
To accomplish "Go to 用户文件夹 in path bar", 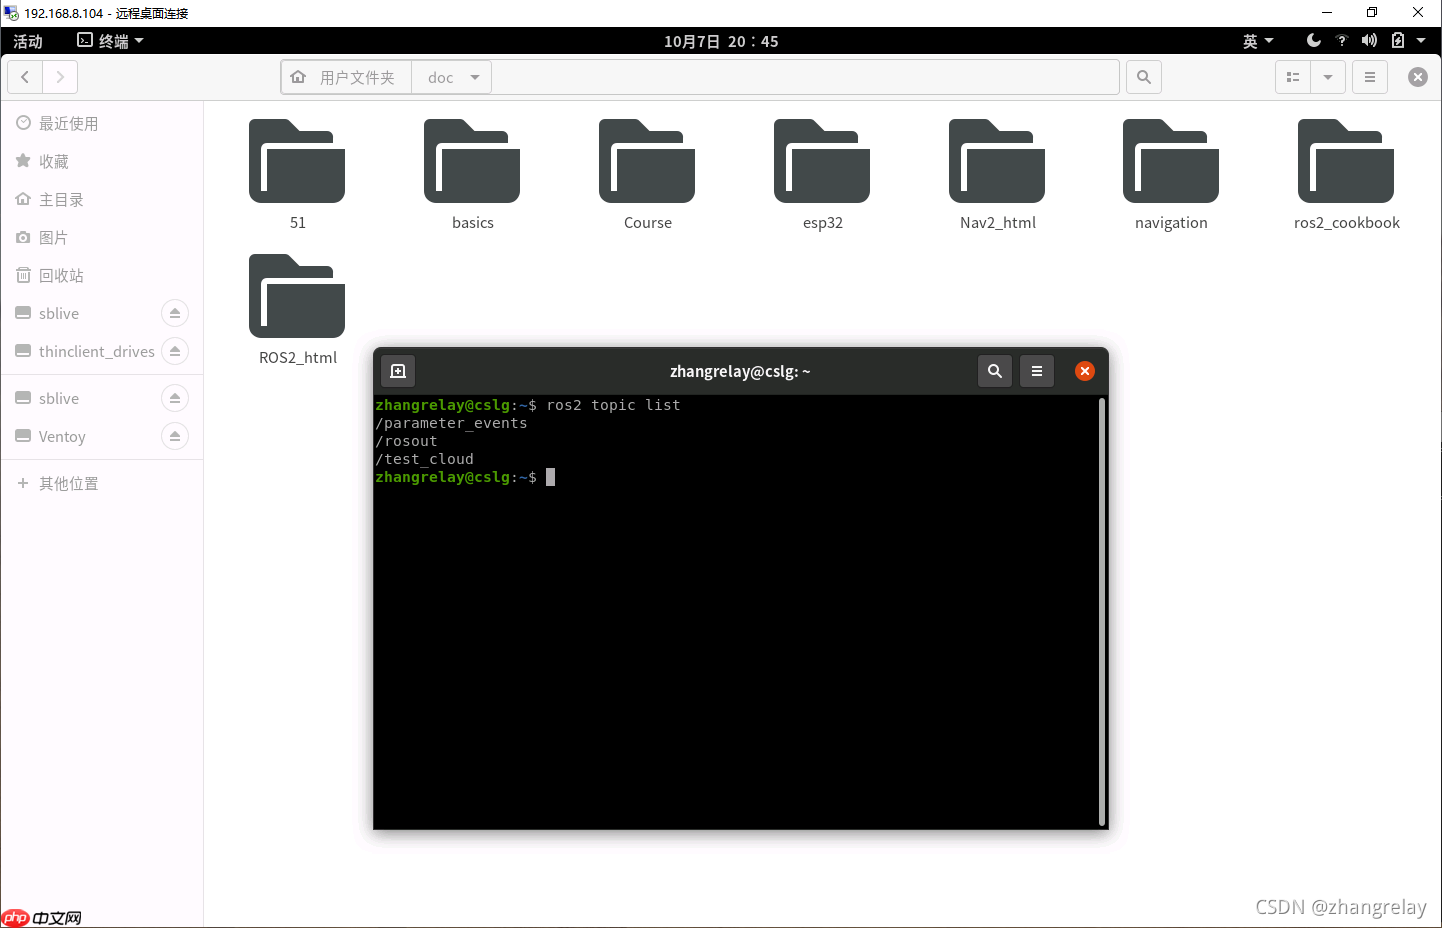I will point(346,77).
